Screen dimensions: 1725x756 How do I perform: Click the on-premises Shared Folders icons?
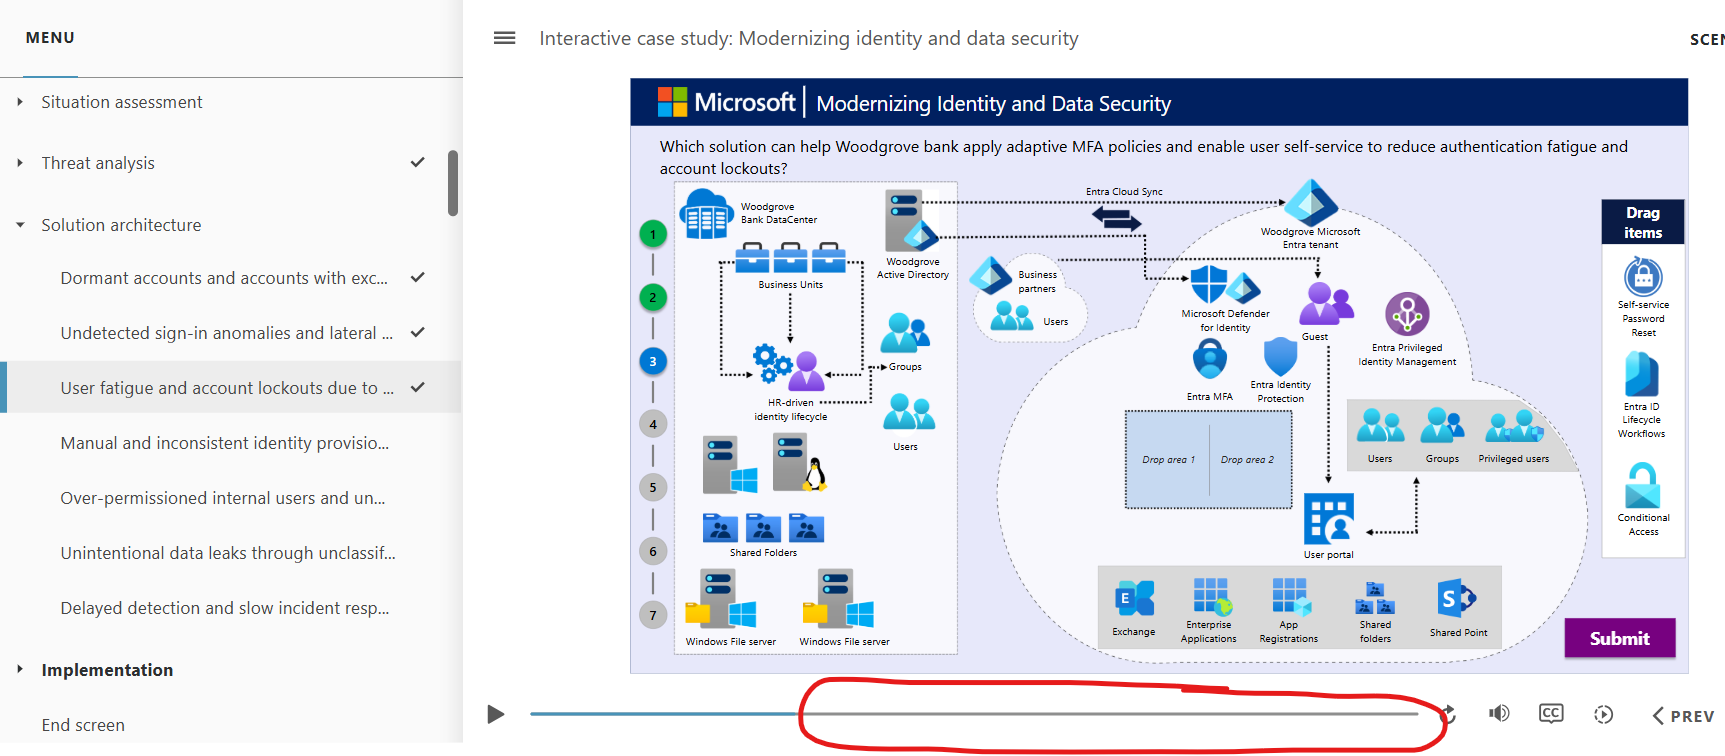[x=763, y=527]
